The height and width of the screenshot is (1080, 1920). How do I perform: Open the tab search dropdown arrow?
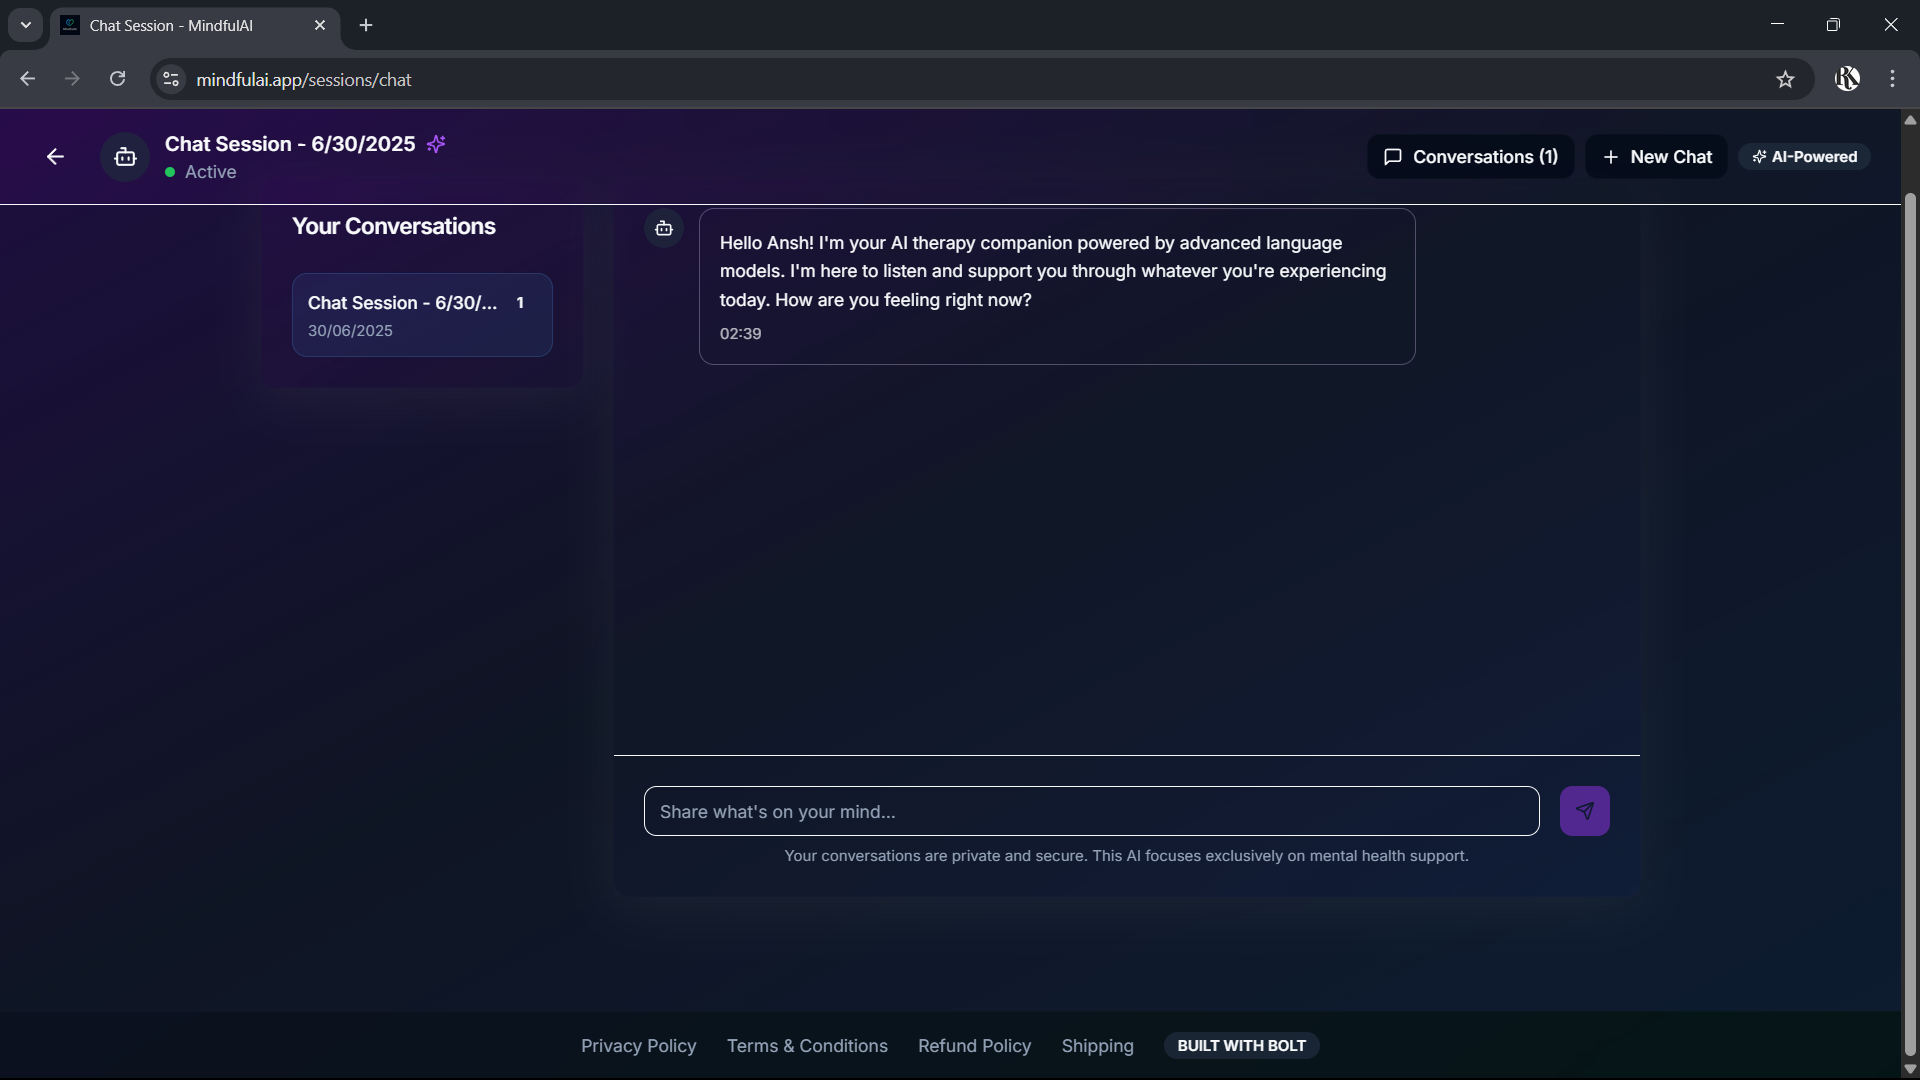[x=26, y=25]
